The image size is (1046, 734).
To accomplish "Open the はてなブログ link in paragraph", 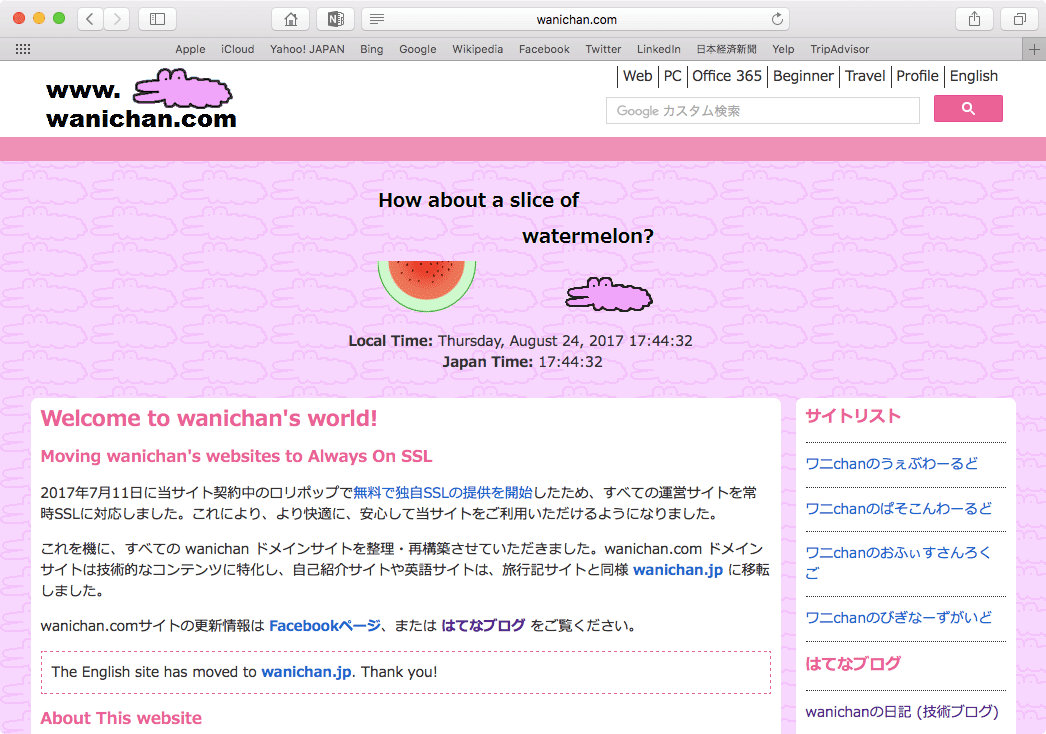I will (x=483, y=626).
